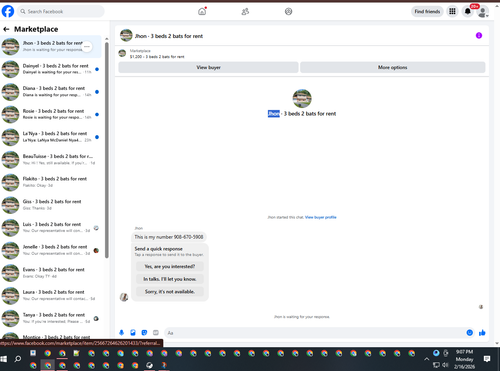Open the volume control in system tray
500x371 pixels.
point(445,365)
